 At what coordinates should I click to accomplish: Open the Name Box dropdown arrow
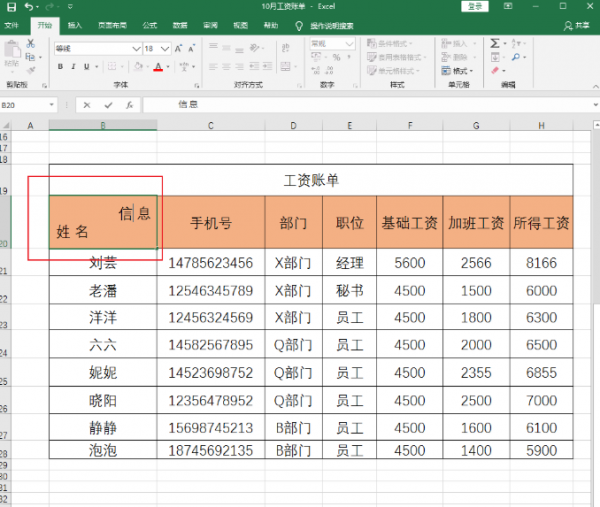click(x=51, y=105)
